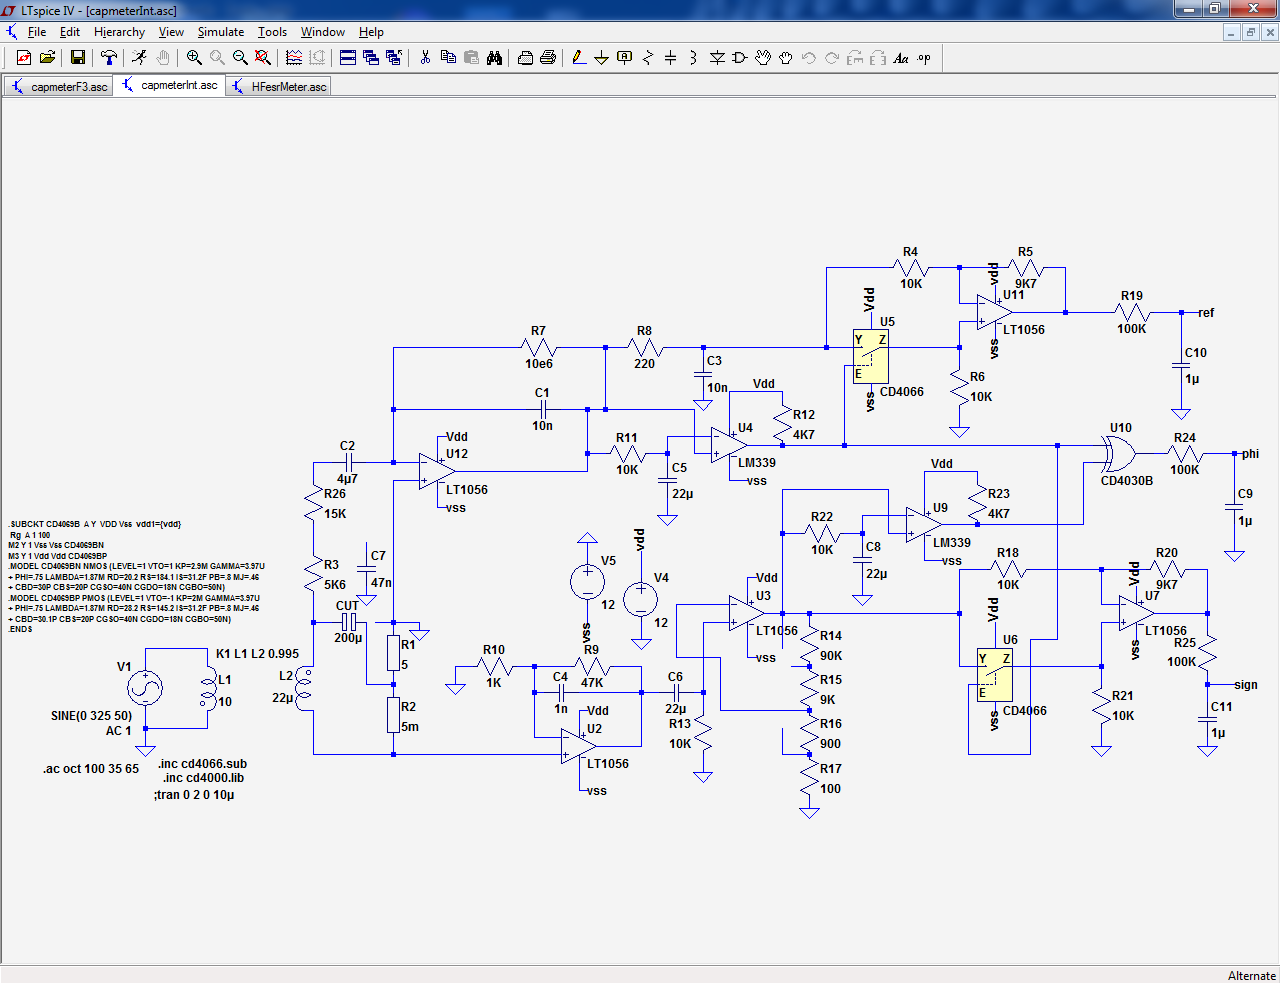Click the Run simulation icon
Screen dimensions: 1280x984
click(x=139, y=58)
